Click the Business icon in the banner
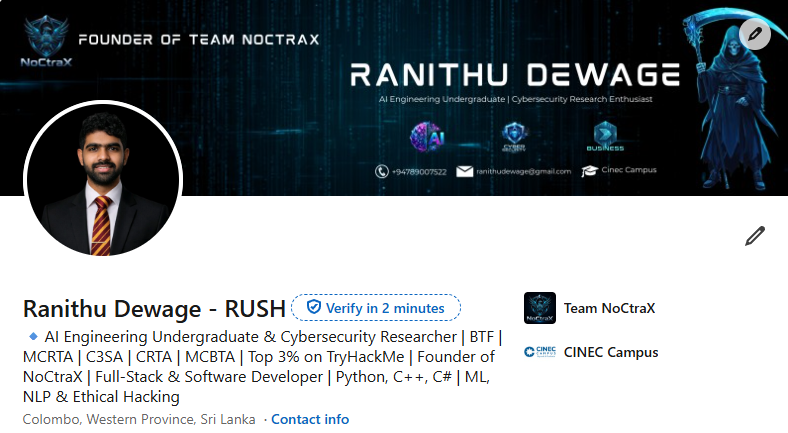This screenshot has width=788, height=433. coord(605,137)
